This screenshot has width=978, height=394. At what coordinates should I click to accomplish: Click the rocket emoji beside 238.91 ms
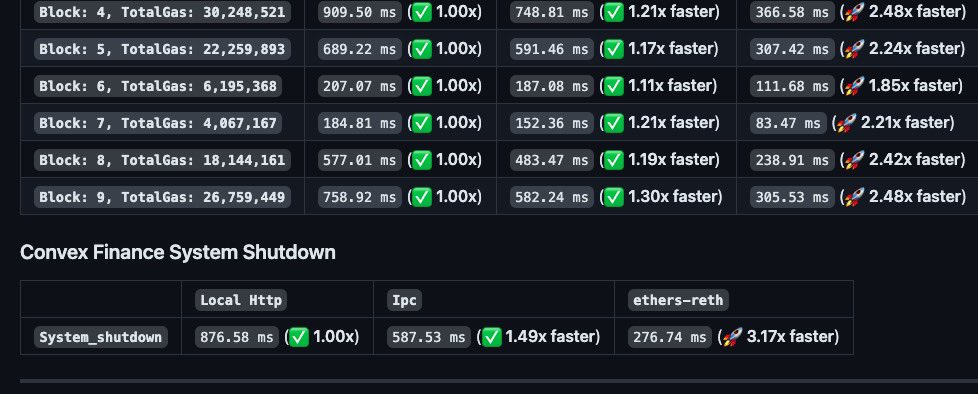click(x=855, y=160)
